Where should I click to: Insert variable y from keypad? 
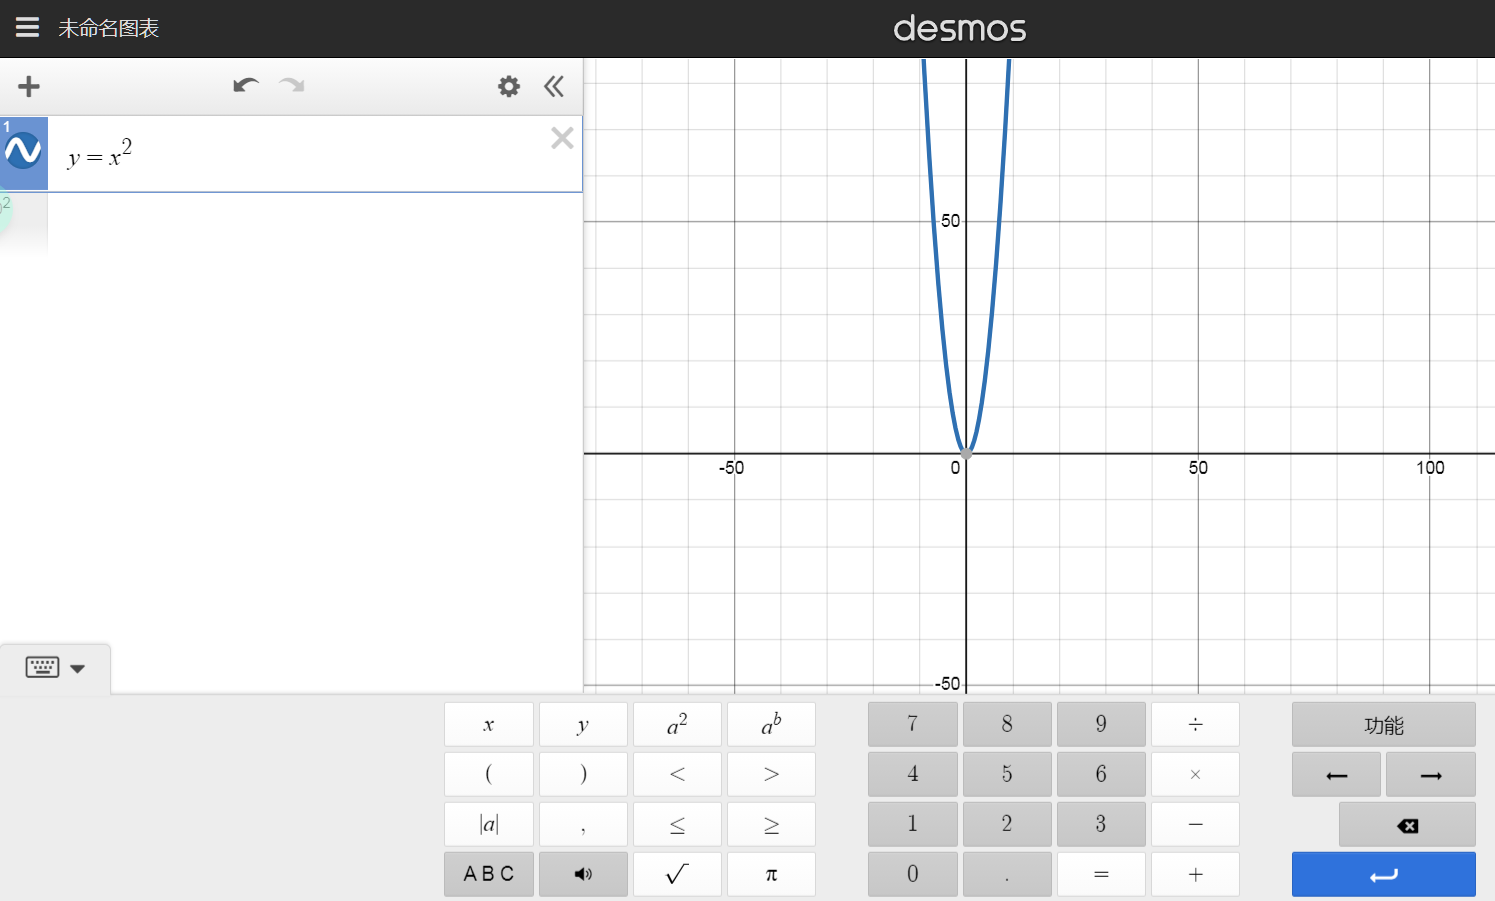[x=583, y=725]
